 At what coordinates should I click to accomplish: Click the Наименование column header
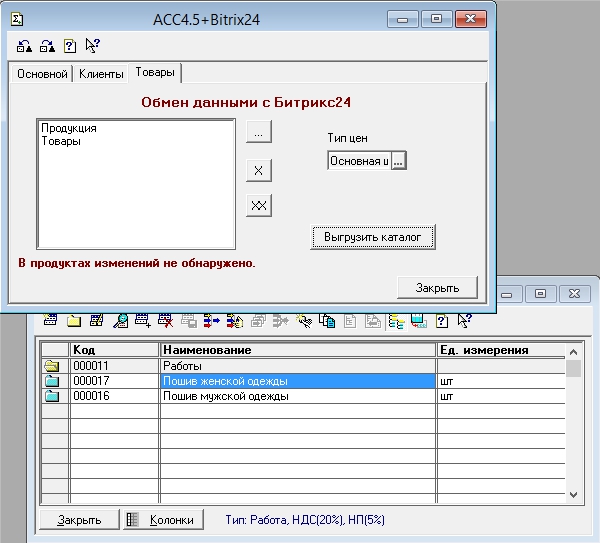coord(297,350)
